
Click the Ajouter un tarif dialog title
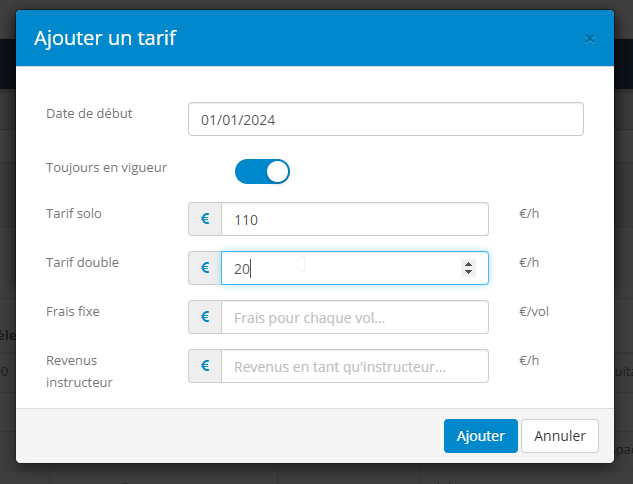coord(105,38)
